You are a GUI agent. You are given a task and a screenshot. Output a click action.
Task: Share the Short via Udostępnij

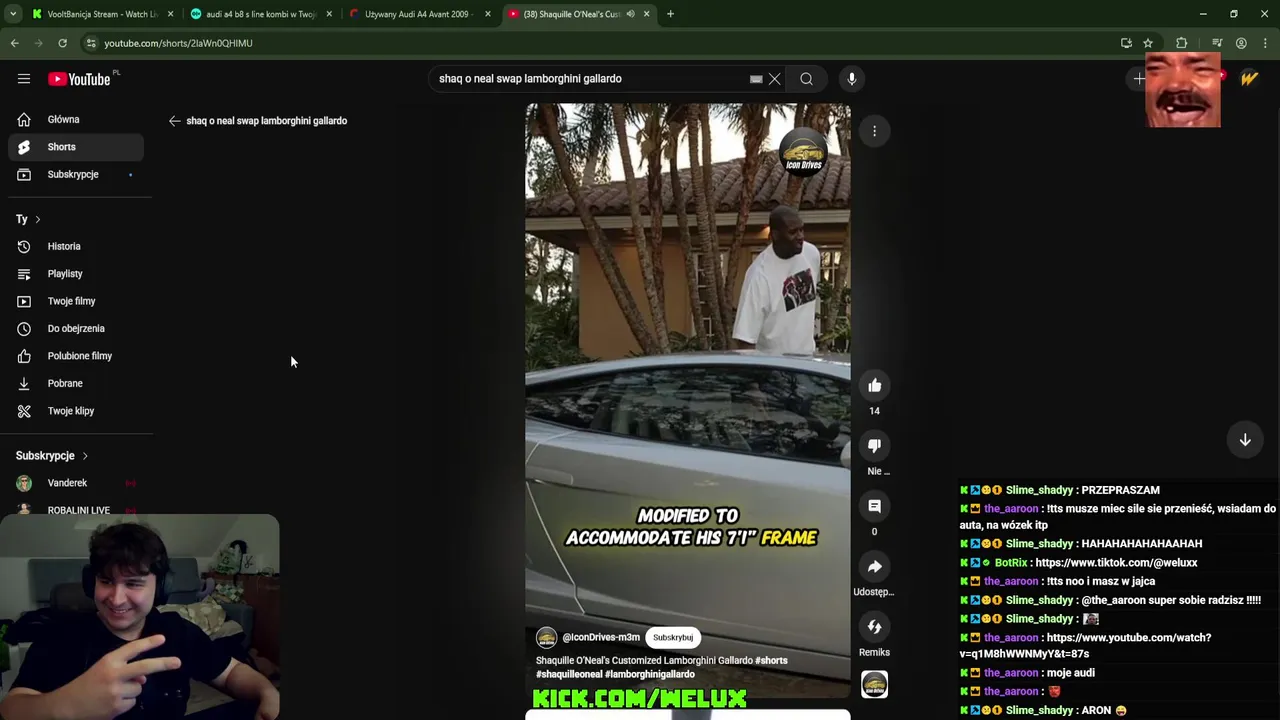tap(874, 567)
